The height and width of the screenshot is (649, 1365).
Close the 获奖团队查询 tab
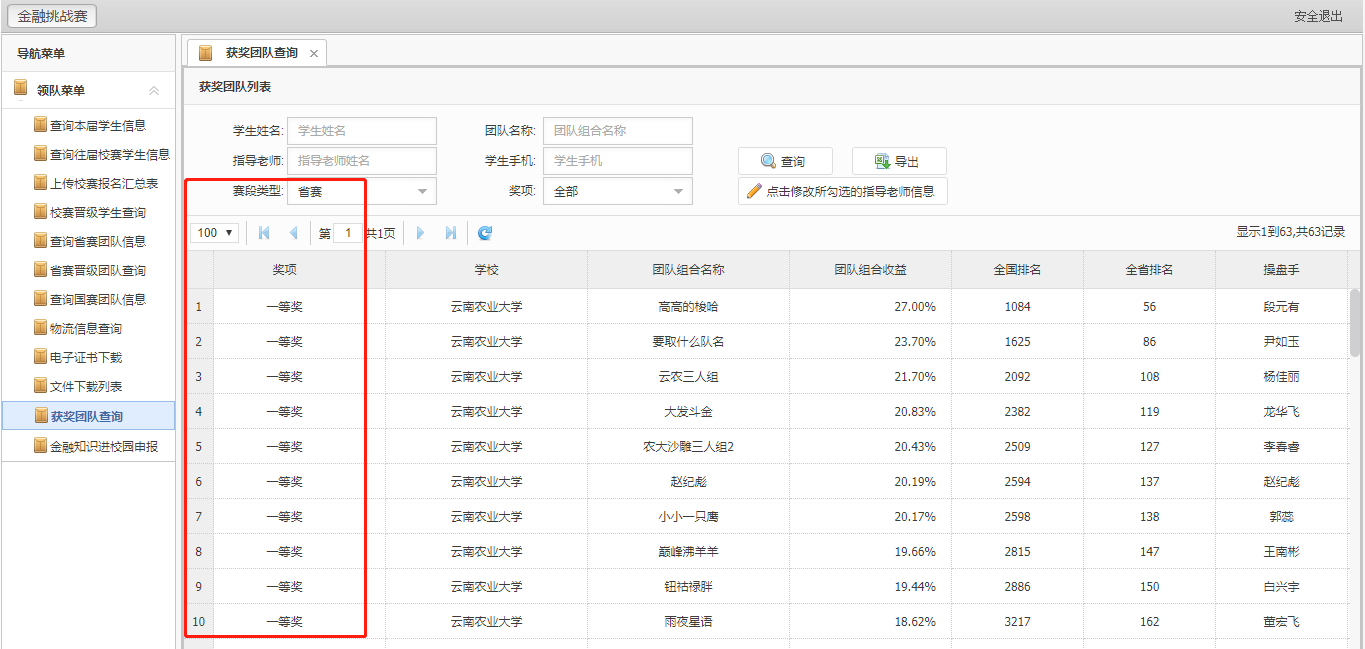pos(314,54)
